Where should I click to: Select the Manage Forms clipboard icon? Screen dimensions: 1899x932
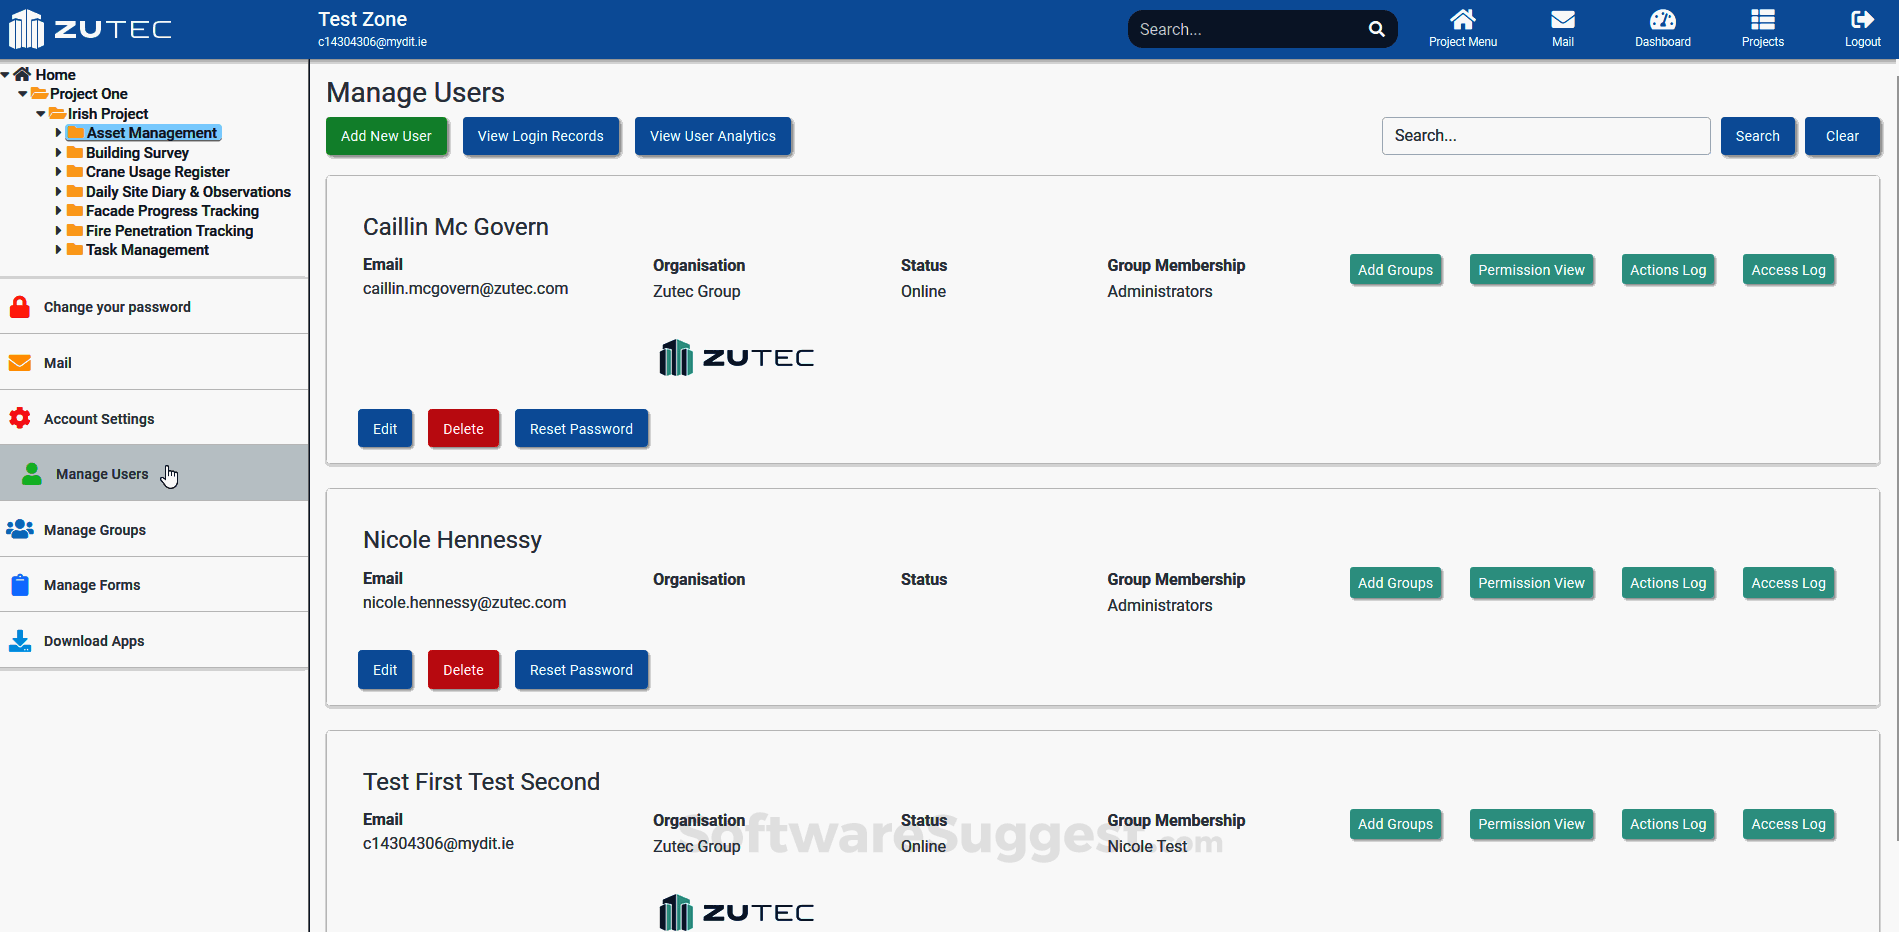(20, 584)
